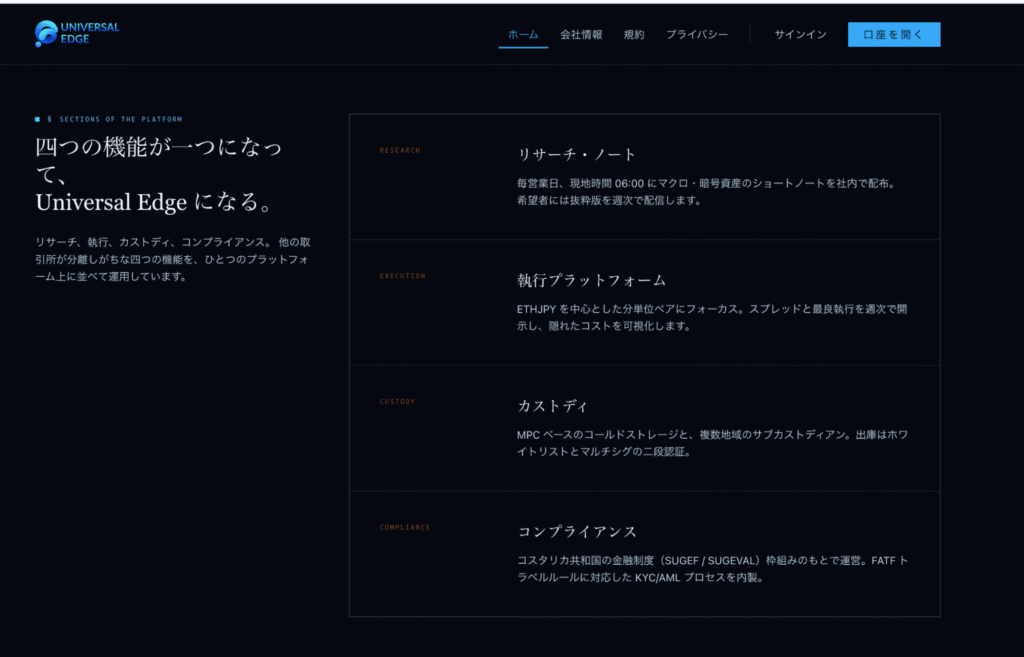Select the リサーチ・ノート heading
The height and width of the screenshot is (657, 1024).
tap(577, 155)
